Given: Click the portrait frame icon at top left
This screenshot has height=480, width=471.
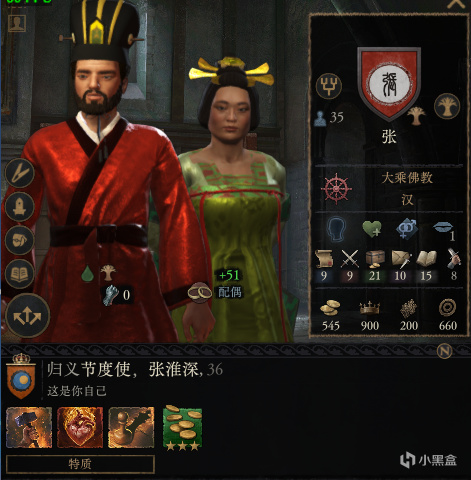Looking at the screenshot, I should (x=17, y=23).
